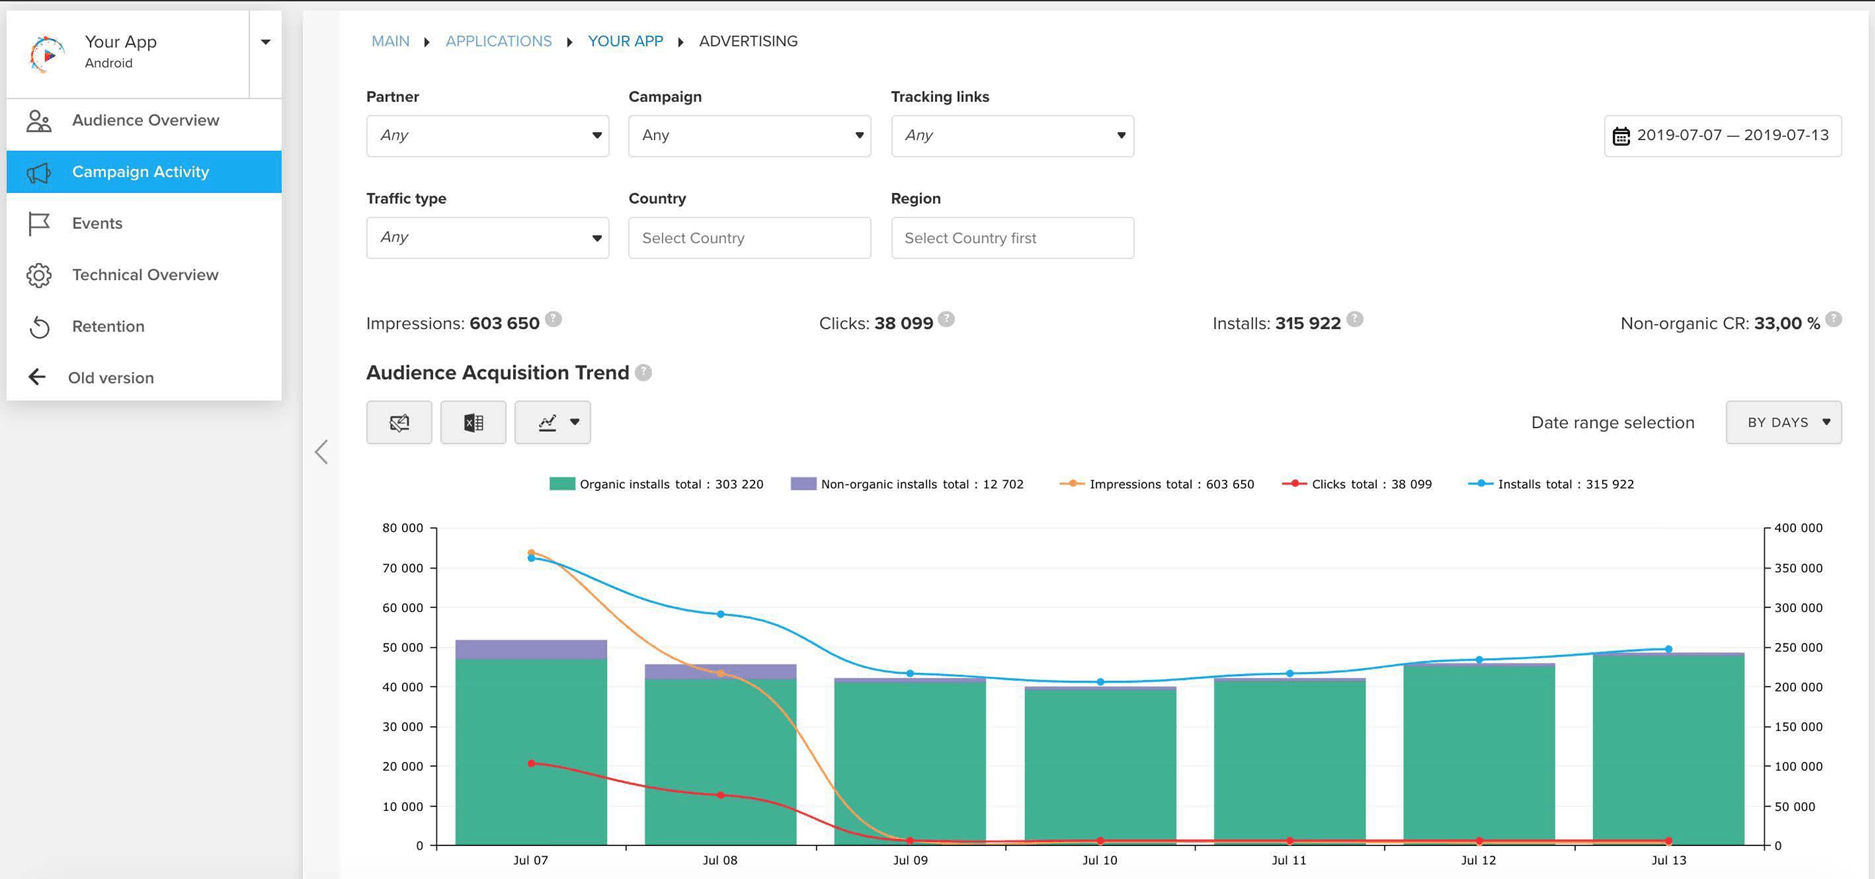Viewport: 1875px width, 879px height.
Task: Go to the Events section
Action: point(144,223)
